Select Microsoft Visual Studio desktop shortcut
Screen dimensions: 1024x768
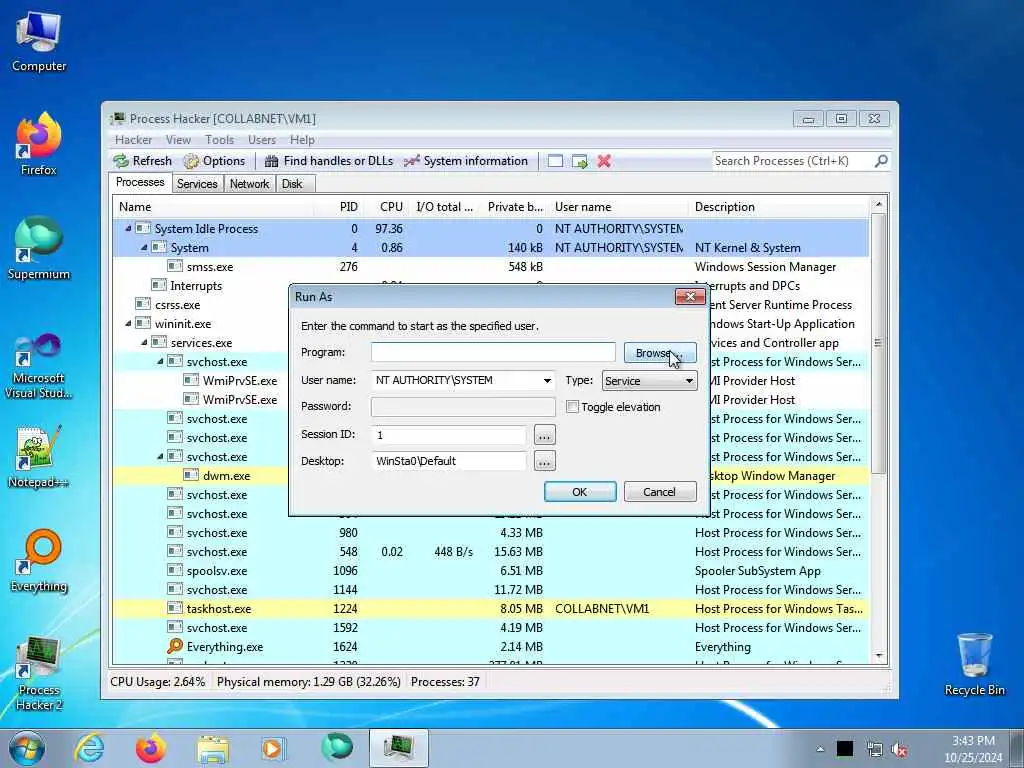(x=39, y=366)
